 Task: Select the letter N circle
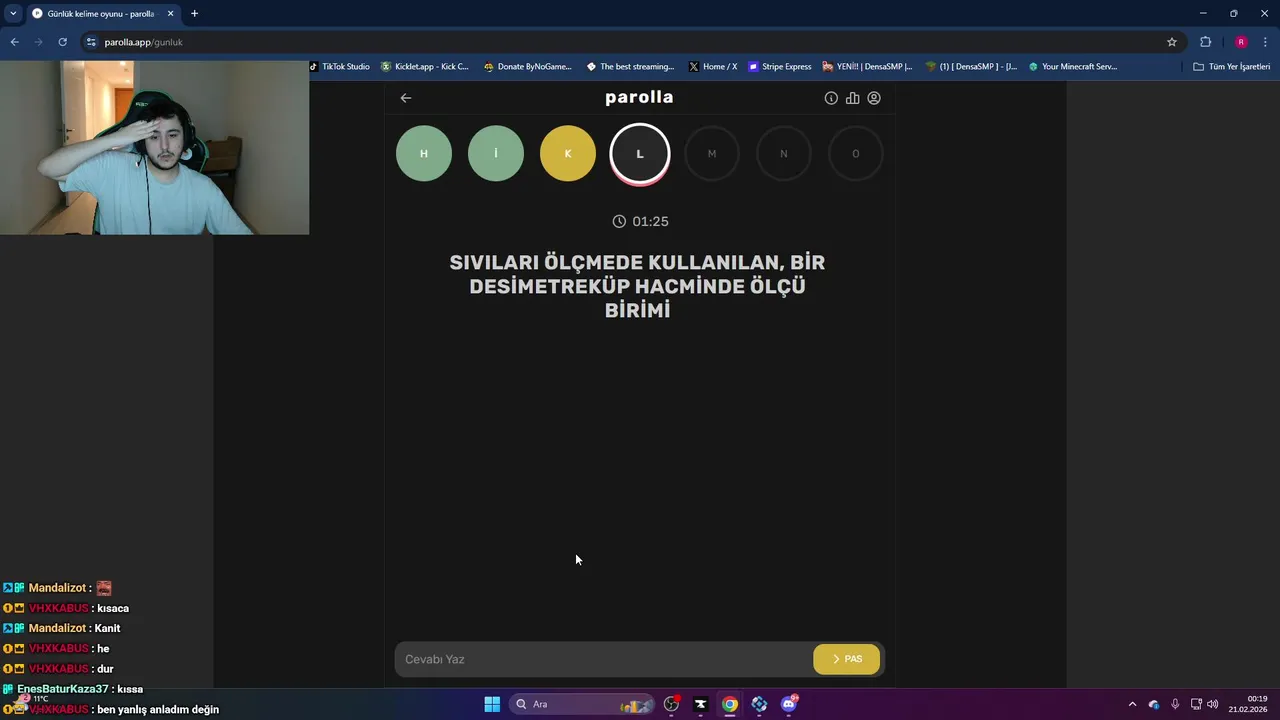pos(784,154)
